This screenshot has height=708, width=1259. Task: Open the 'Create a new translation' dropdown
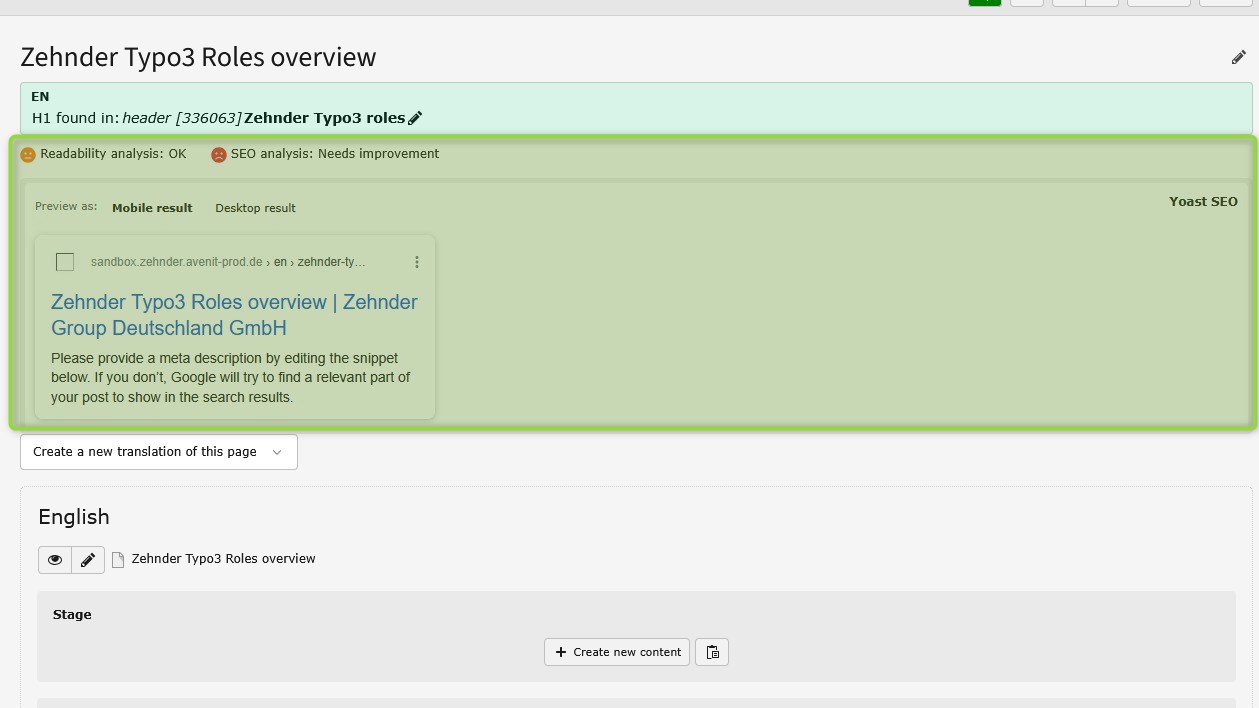coord(159,452)
